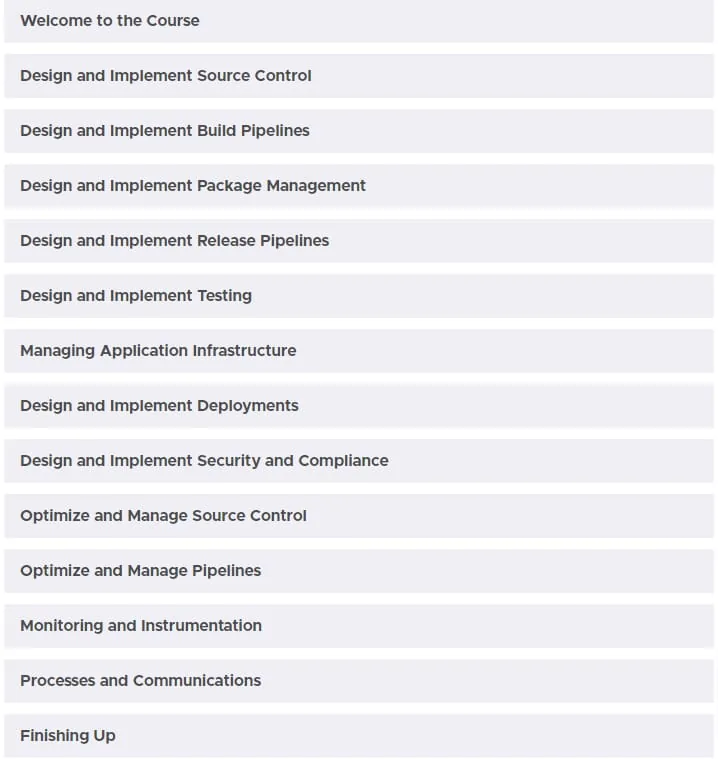Expand Design and Implement Build Pipelines
The image size is (718, 759).
359,131
